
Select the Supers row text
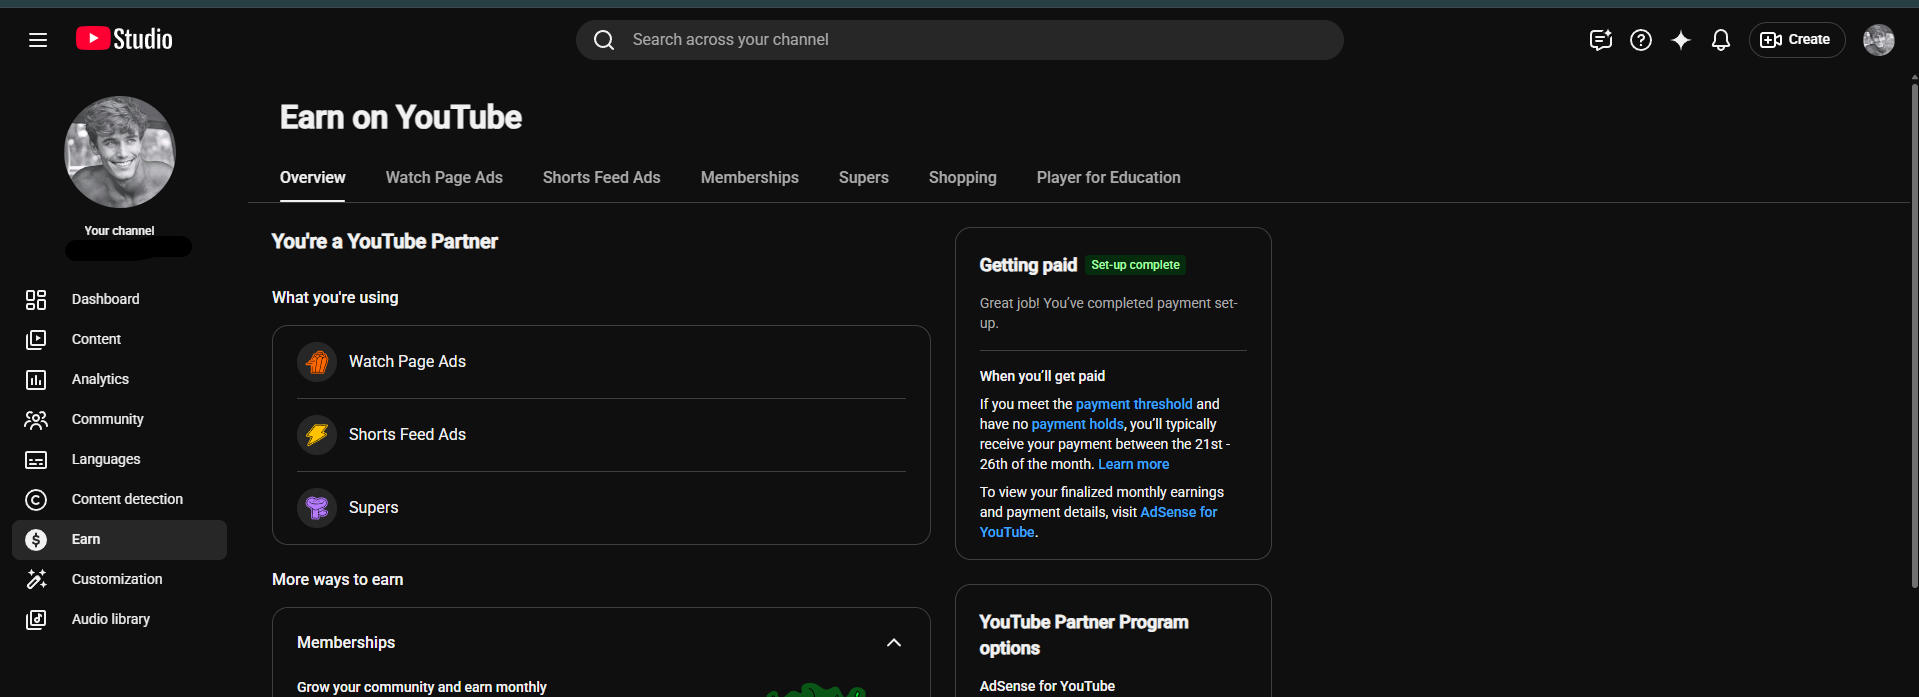pyautogui.click(x=374, y=508)
